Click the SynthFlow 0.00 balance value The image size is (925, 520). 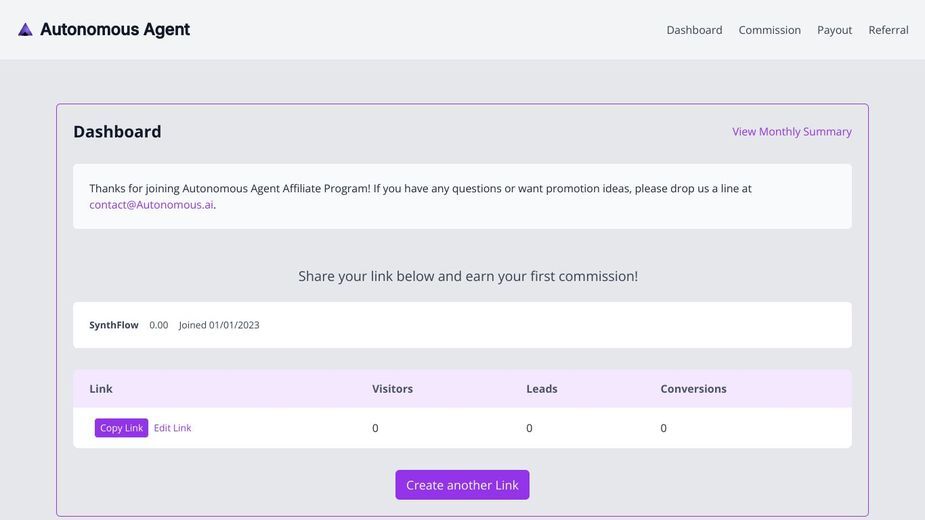click(x=159, y=325)
